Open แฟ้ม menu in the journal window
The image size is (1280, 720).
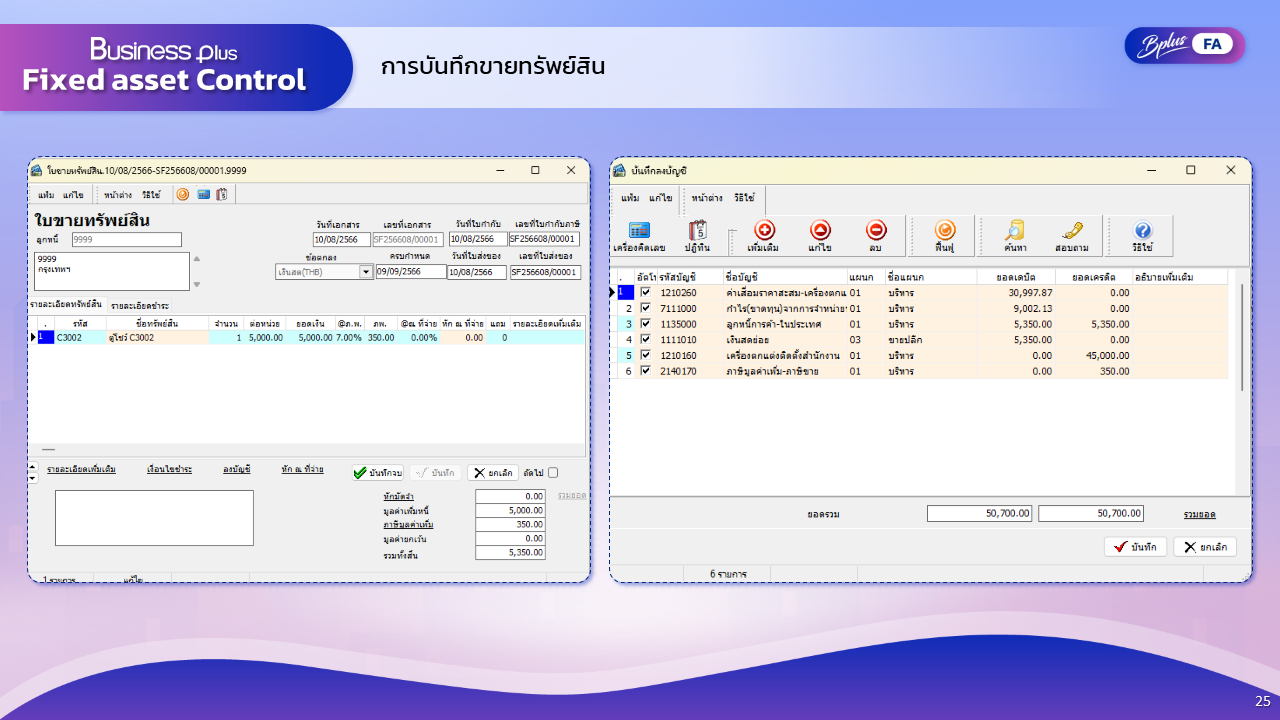point(630,198)
